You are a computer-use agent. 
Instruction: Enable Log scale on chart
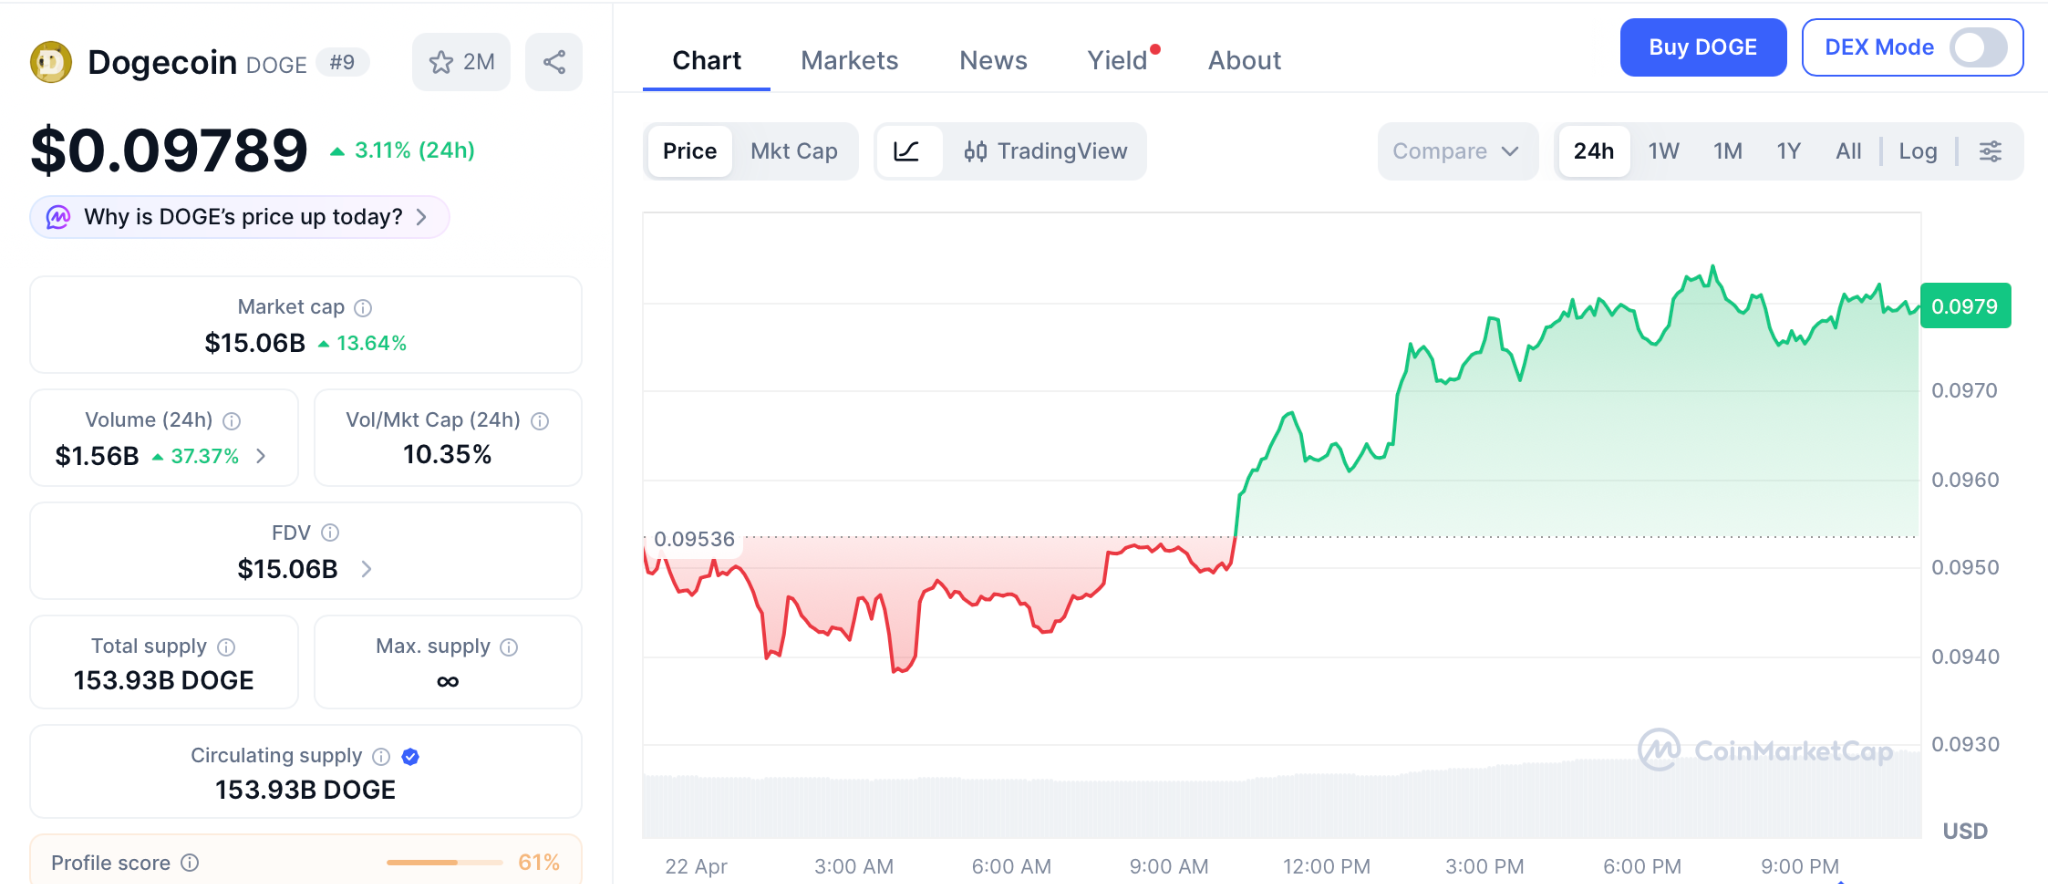click(x=1917, y=151)
